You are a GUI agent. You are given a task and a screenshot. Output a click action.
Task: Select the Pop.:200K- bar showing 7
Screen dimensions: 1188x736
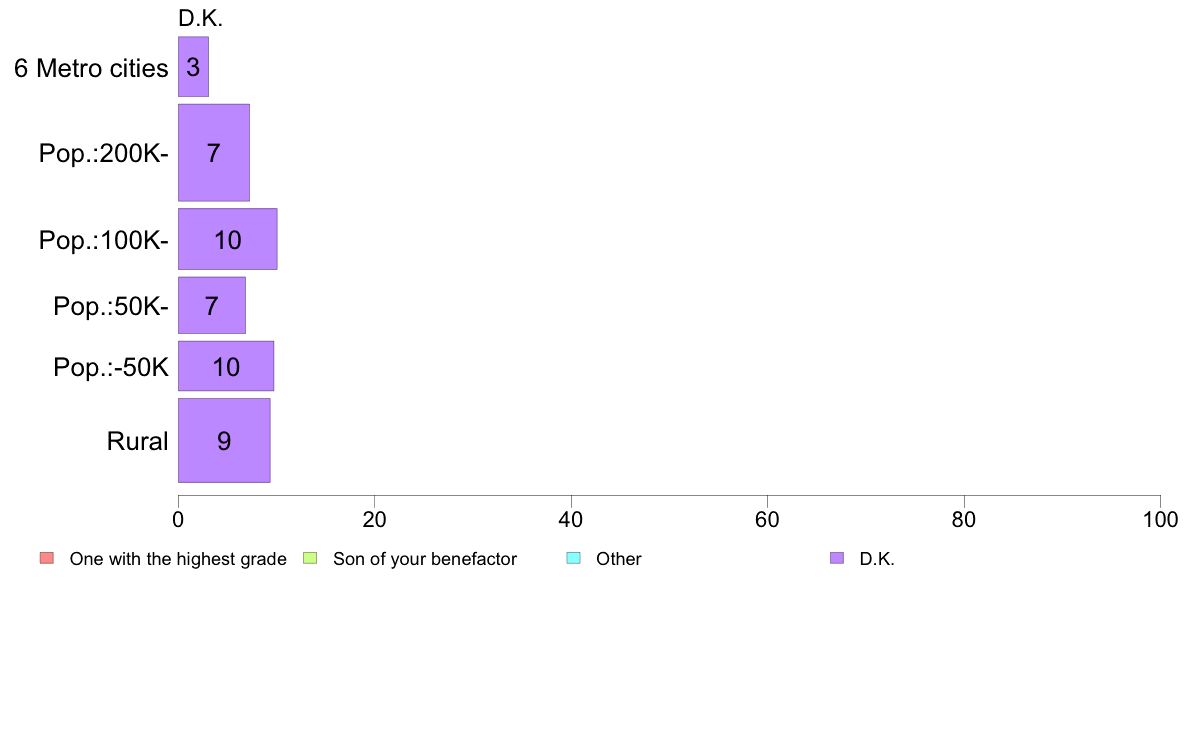(x=214, y=152)
